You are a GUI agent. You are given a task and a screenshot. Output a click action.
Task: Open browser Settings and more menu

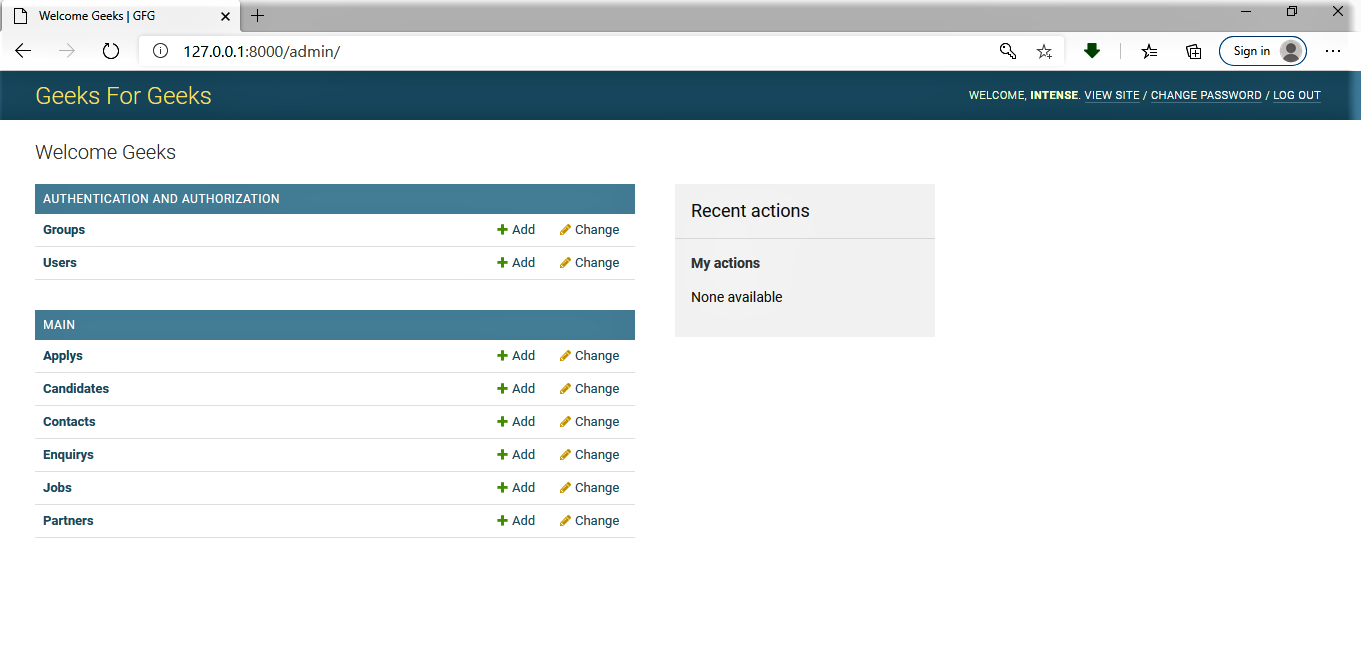1332,51
